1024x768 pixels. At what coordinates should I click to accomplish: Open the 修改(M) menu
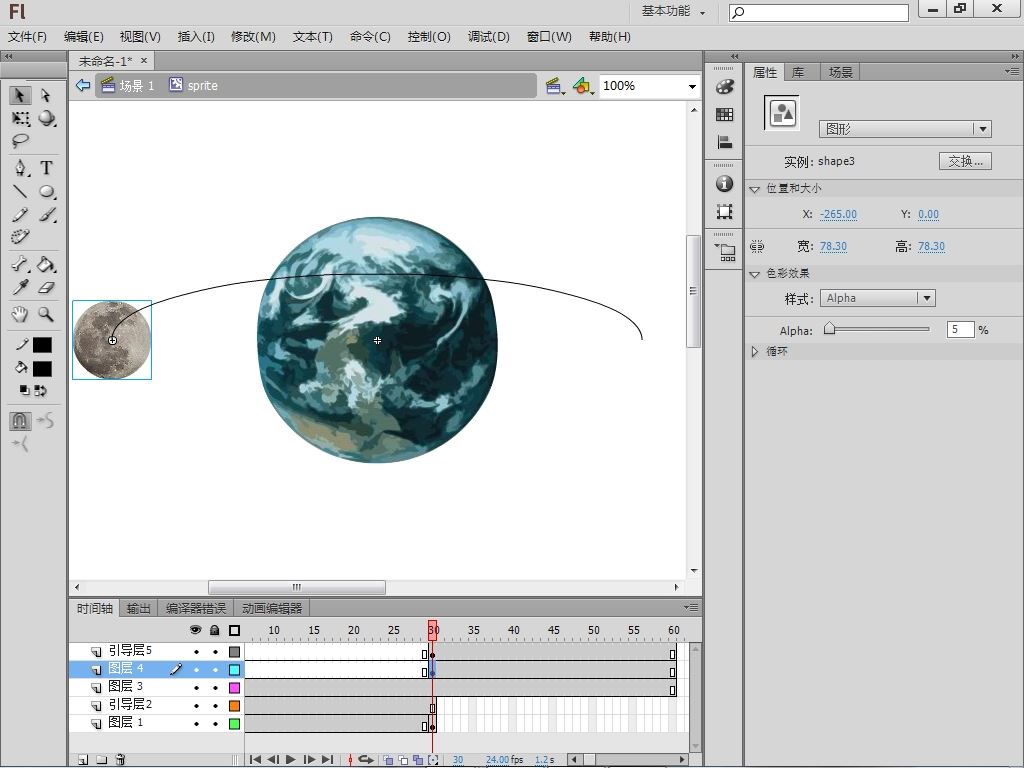(x=253, y=37)
